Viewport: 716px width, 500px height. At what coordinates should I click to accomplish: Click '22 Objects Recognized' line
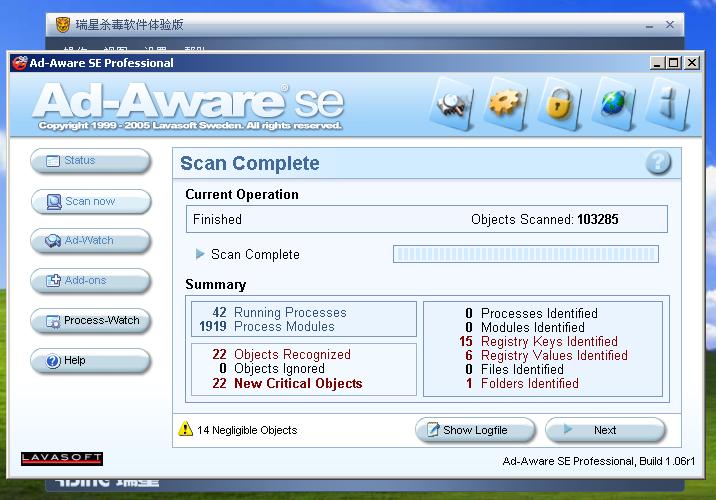pyautogui.click(x=281, y=354)
